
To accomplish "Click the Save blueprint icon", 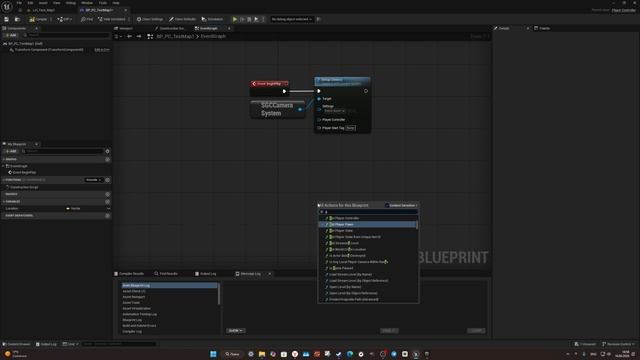I will 7,19.
